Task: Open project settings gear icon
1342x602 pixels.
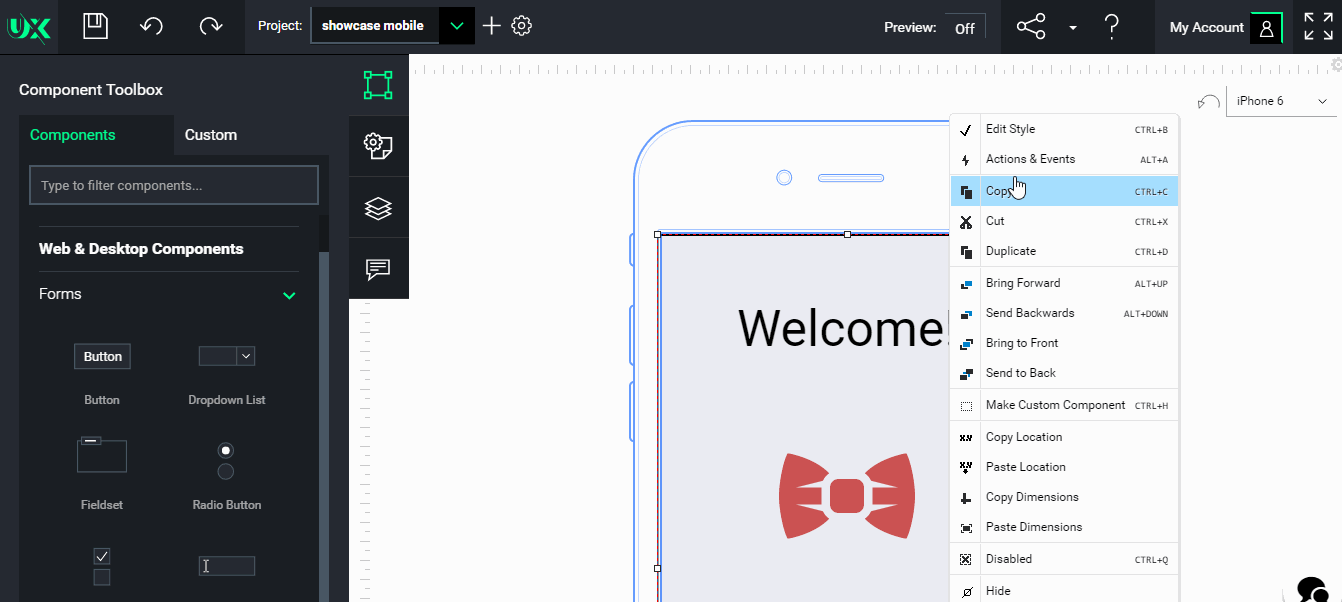Action: point(521,26)
